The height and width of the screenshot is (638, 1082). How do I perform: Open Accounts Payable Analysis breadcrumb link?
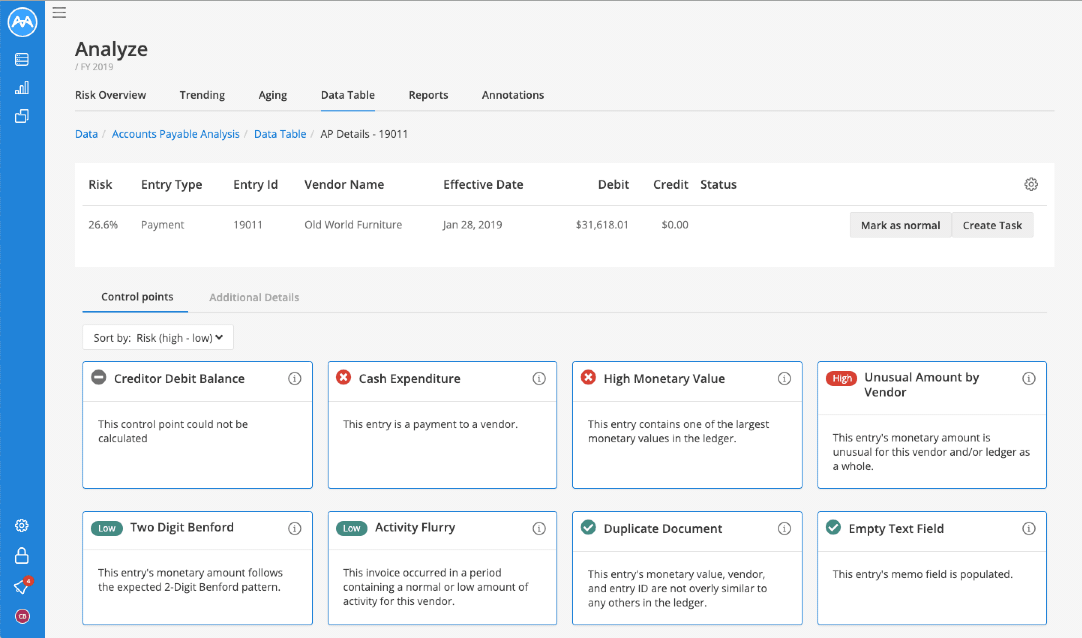point(175,134)
